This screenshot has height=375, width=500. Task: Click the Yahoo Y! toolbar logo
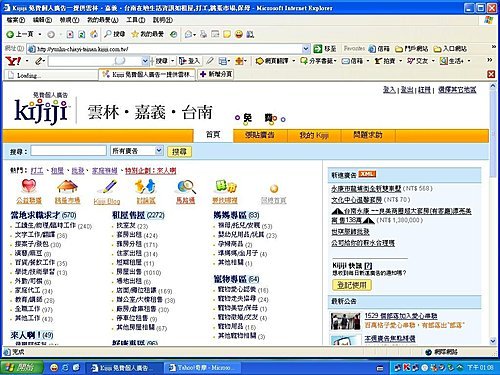pyautogui.click(x=14, y=61)
